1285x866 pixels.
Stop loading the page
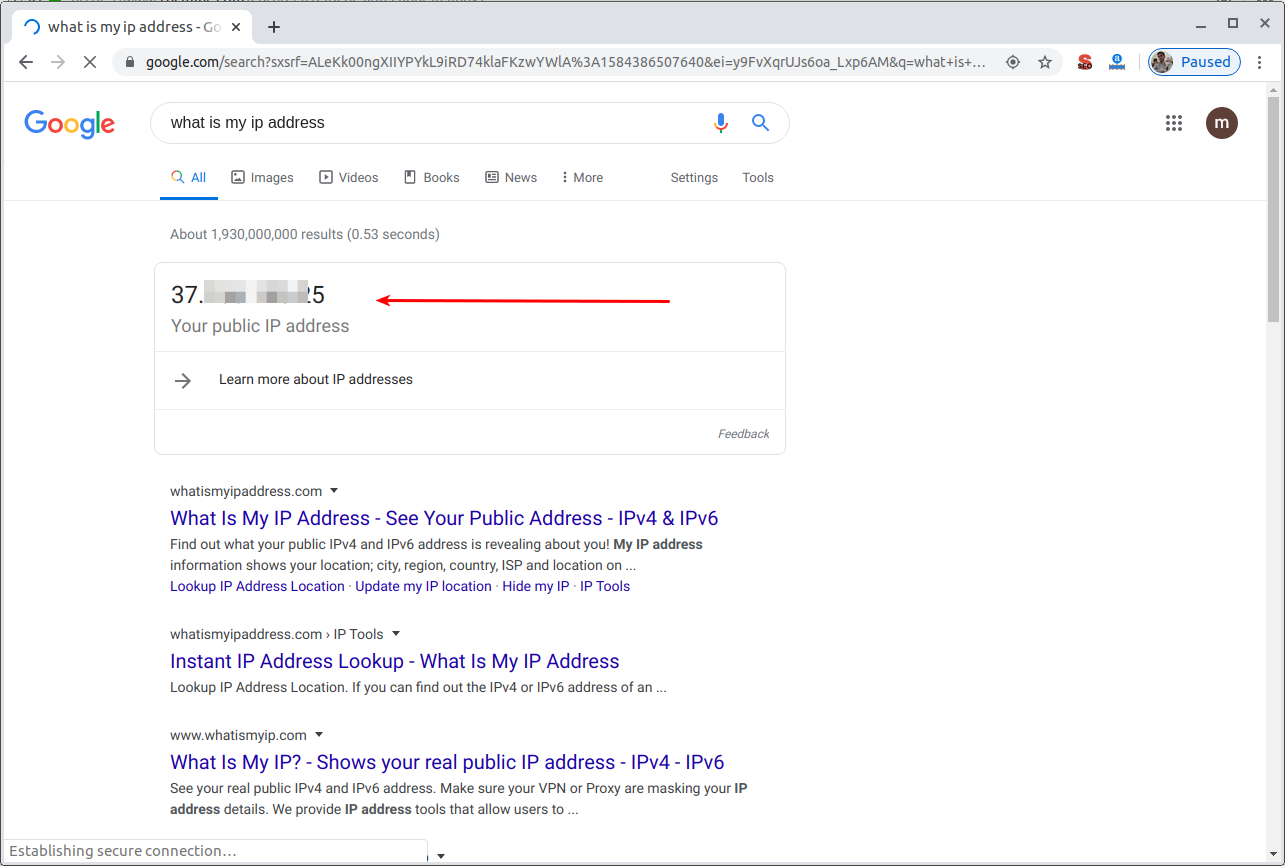click(90, 62)
